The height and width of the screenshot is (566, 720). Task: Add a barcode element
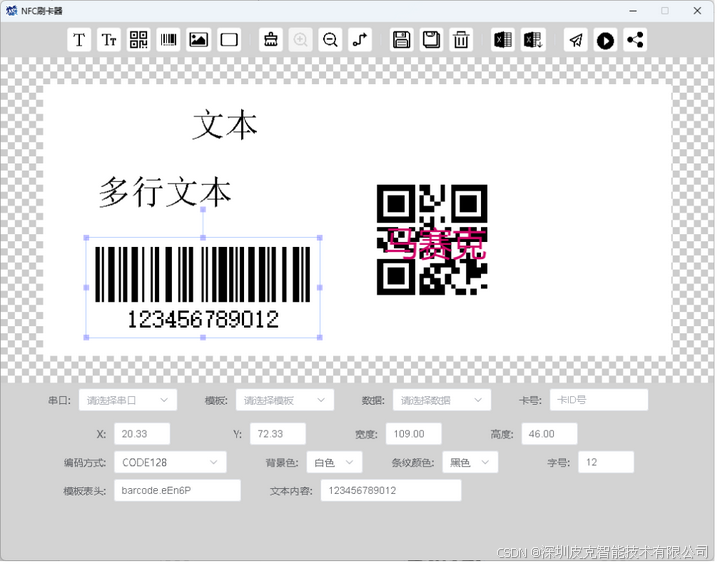tap(169, 40)
